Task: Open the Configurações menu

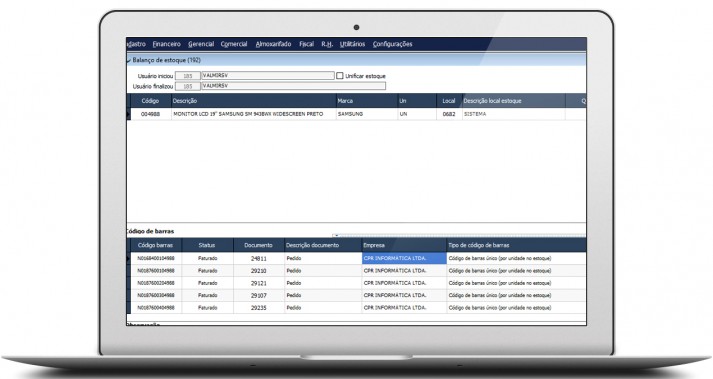Action: coord(392,44)
